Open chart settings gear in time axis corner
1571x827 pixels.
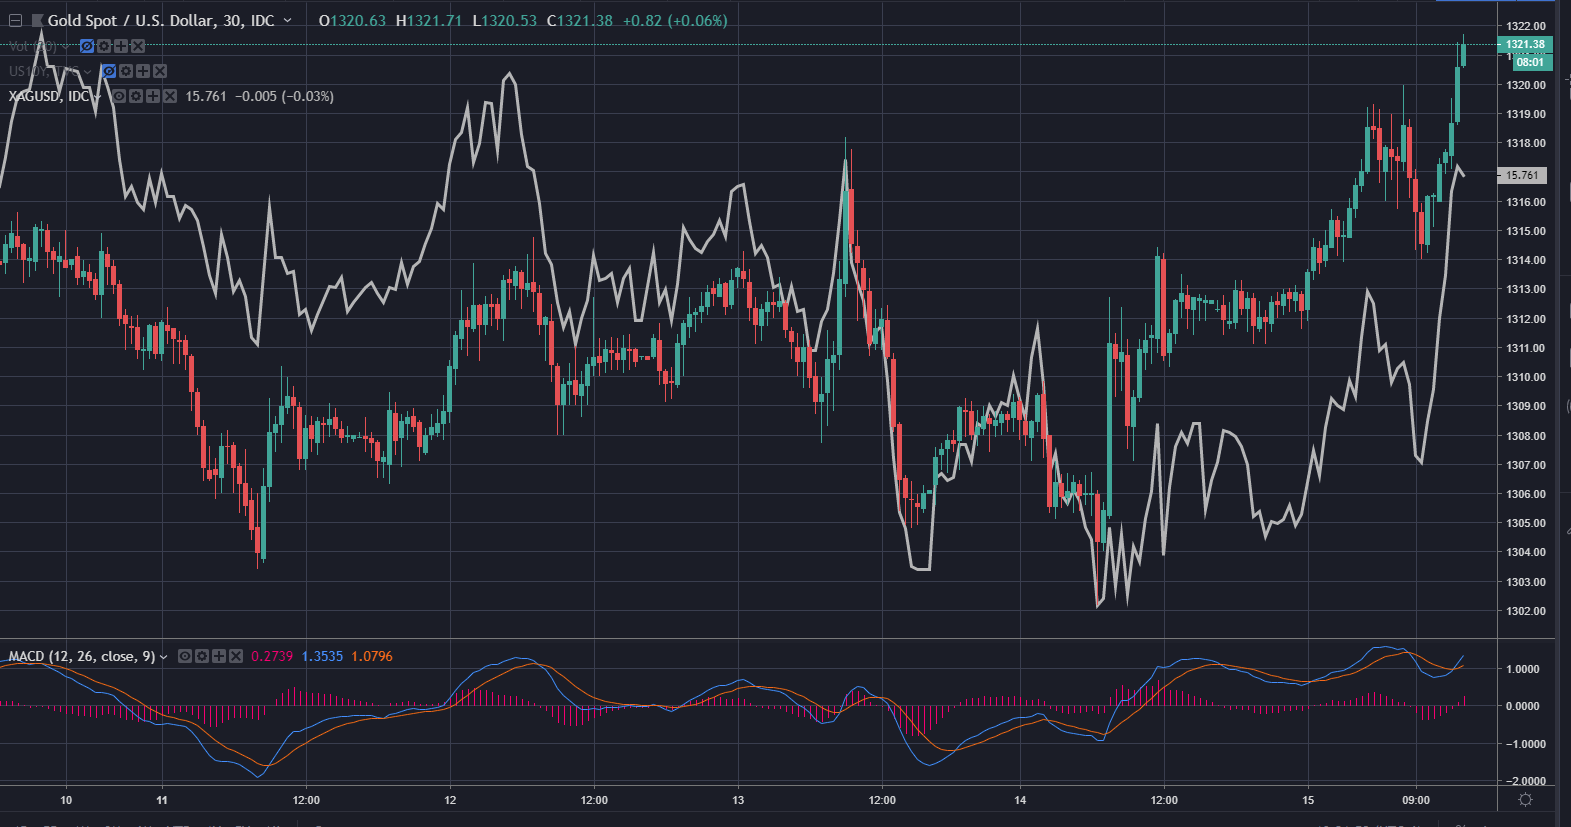point(1525,799)
